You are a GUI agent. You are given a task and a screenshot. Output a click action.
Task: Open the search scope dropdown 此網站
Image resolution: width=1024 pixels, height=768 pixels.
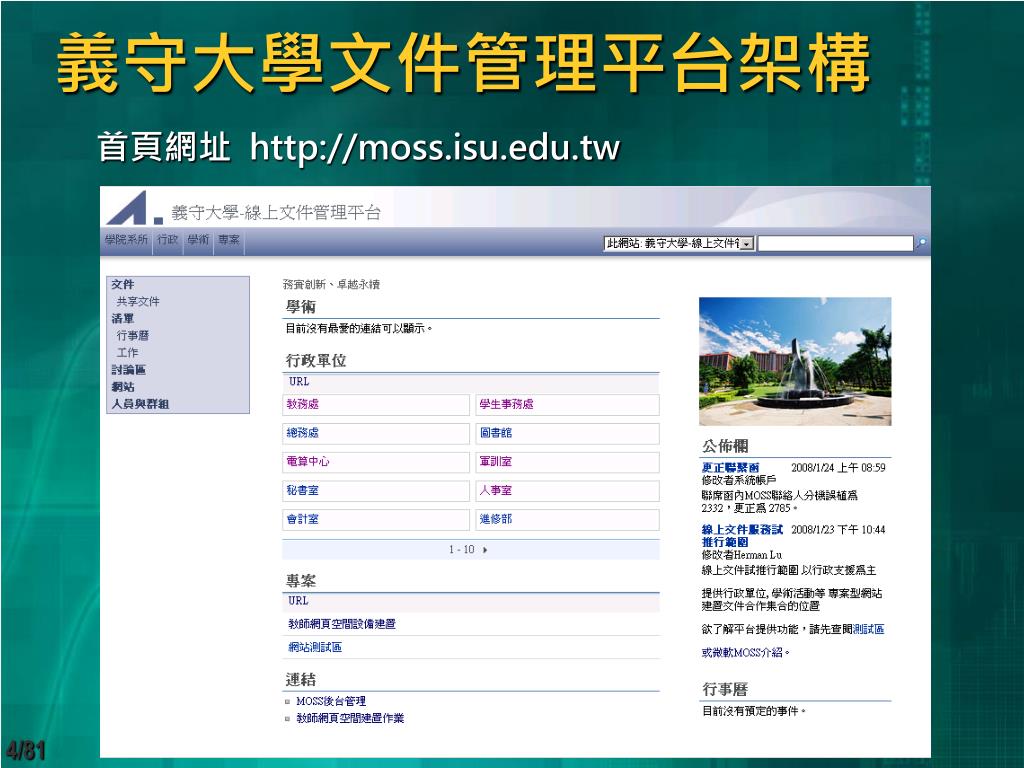(679, 243)
